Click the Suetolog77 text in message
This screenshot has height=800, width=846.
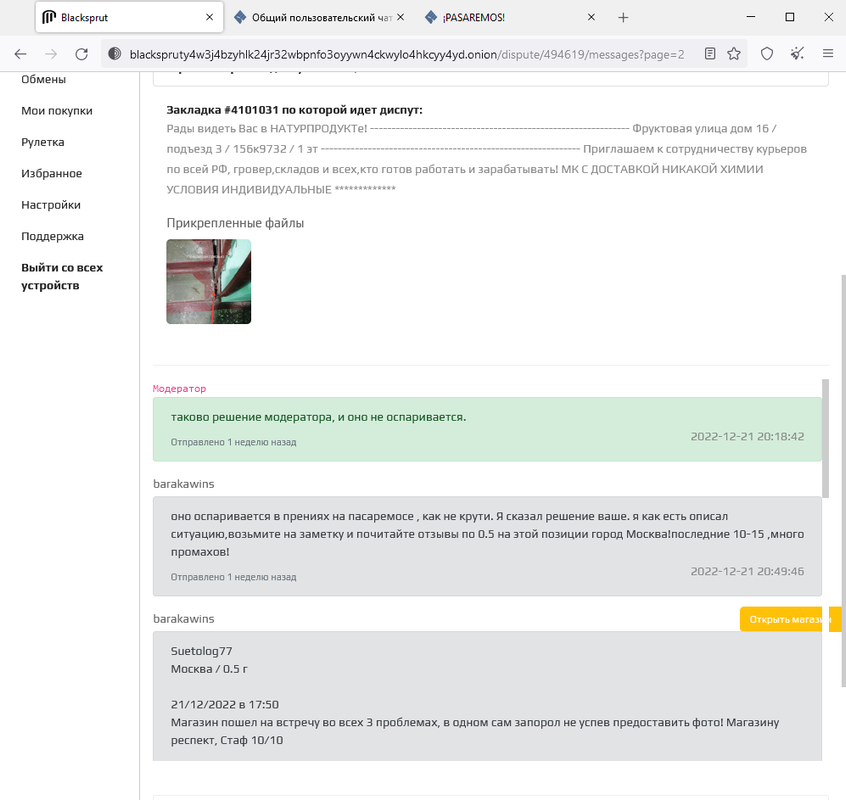[201, 651]
